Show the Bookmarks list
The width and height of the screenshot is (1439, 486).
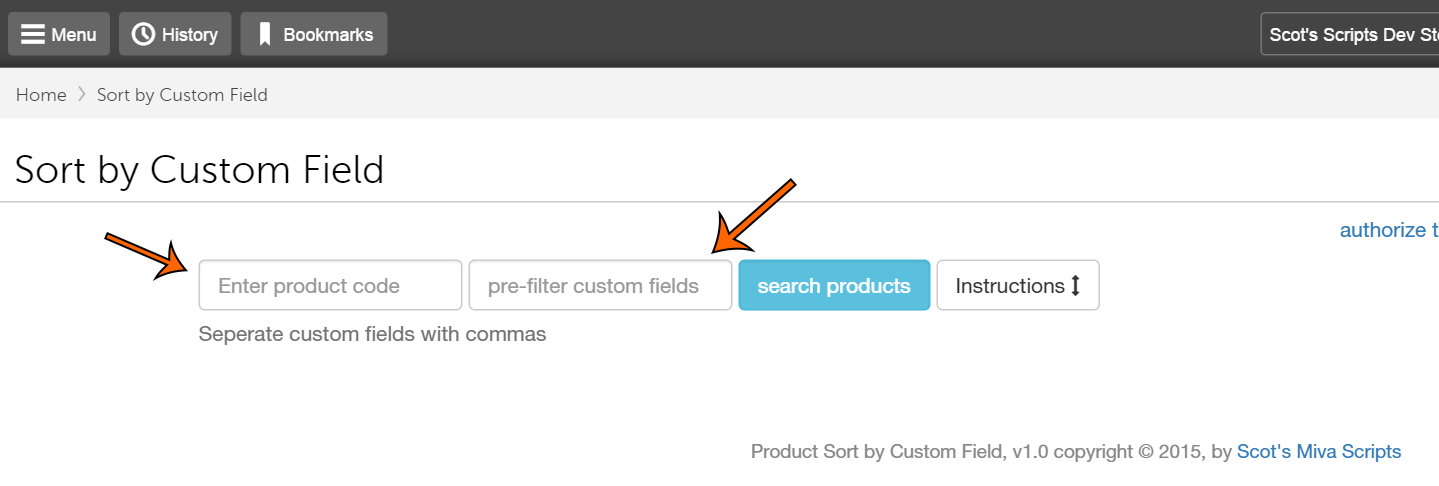(x=328, y=35)
